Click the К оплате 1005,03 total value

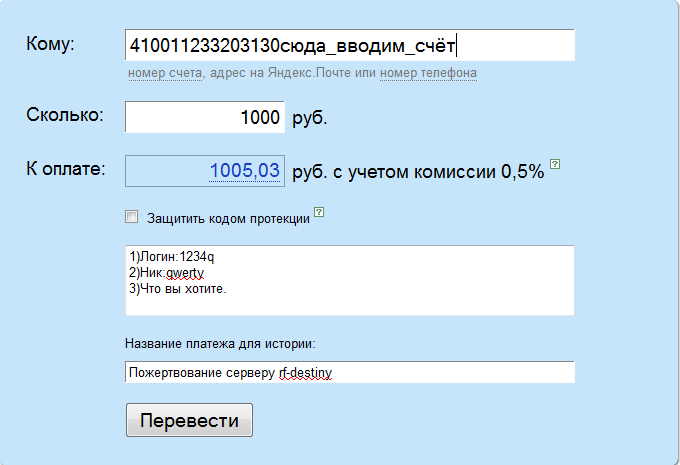(245, 170)
